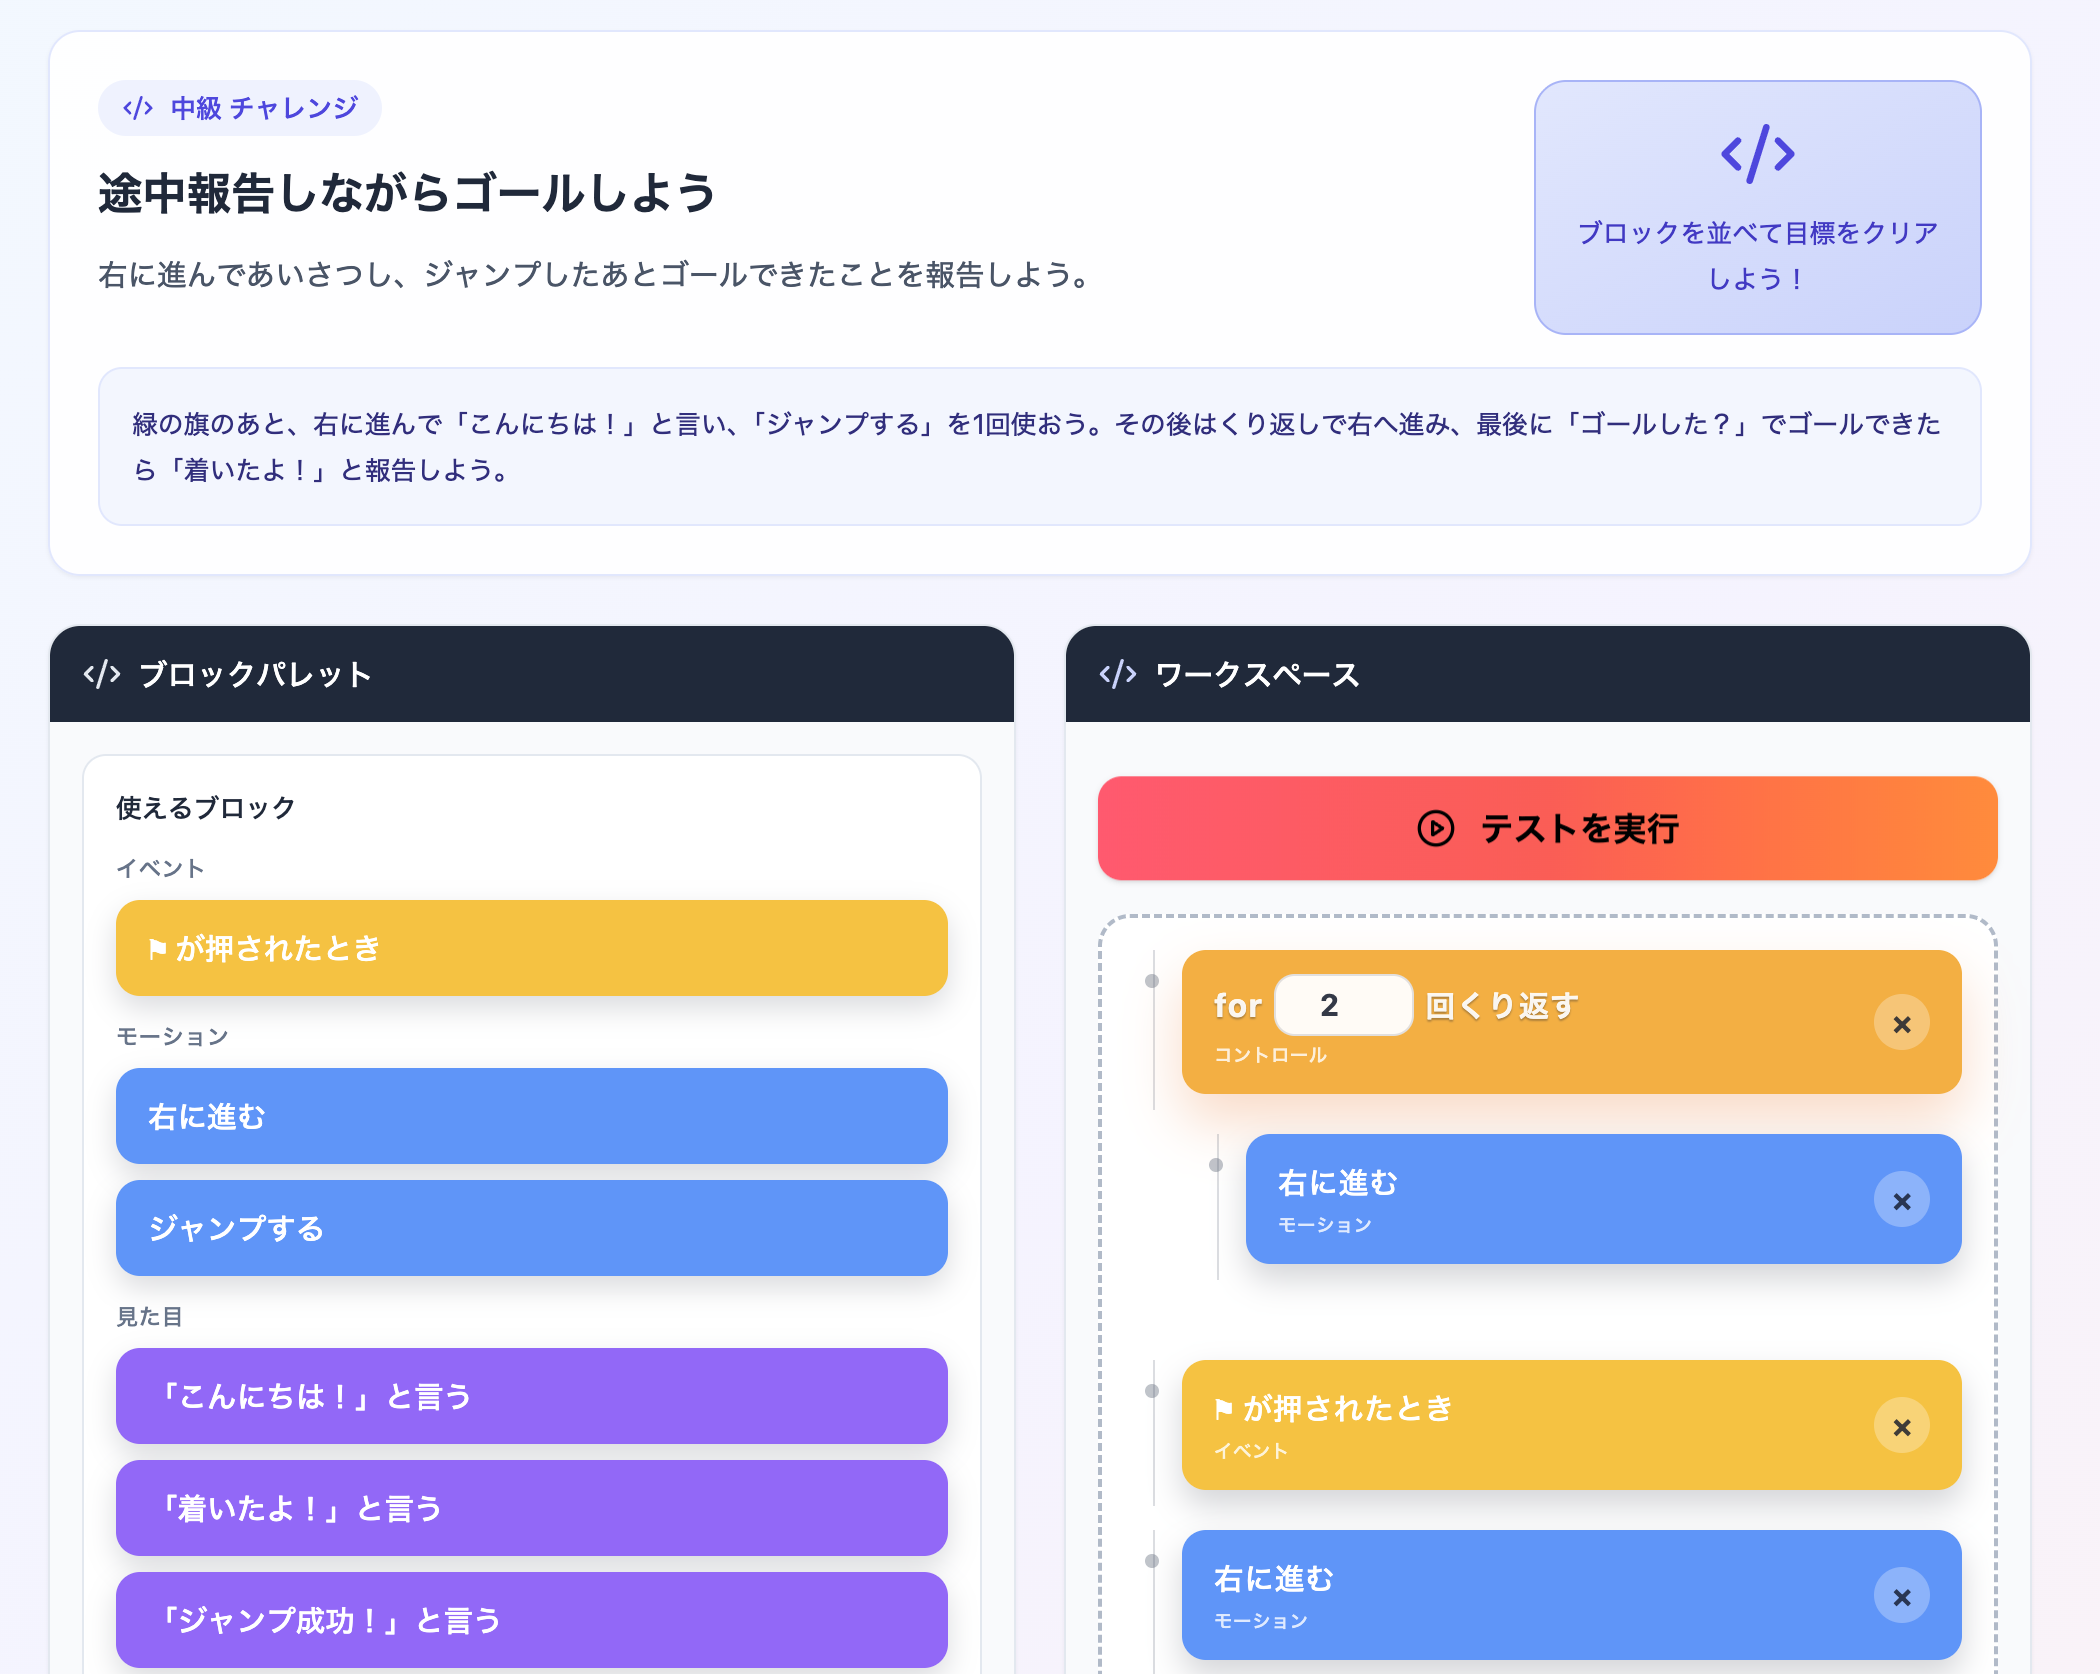Screen dimensions: 2100x1674
Task: Click the 中級 チャレンジ level badge
Action: coord(240,108)
